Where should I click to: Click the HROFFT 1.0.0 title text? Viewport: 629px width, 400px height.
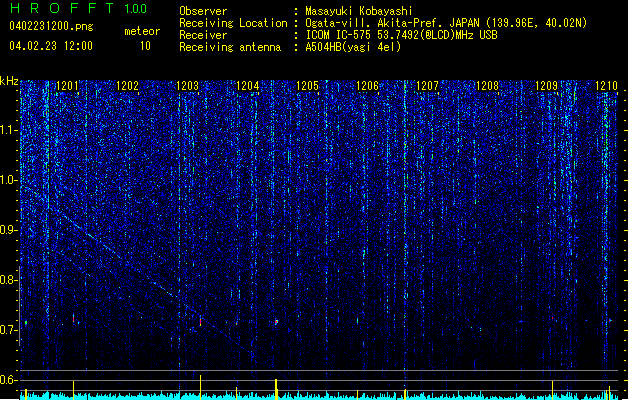(78, 8)
